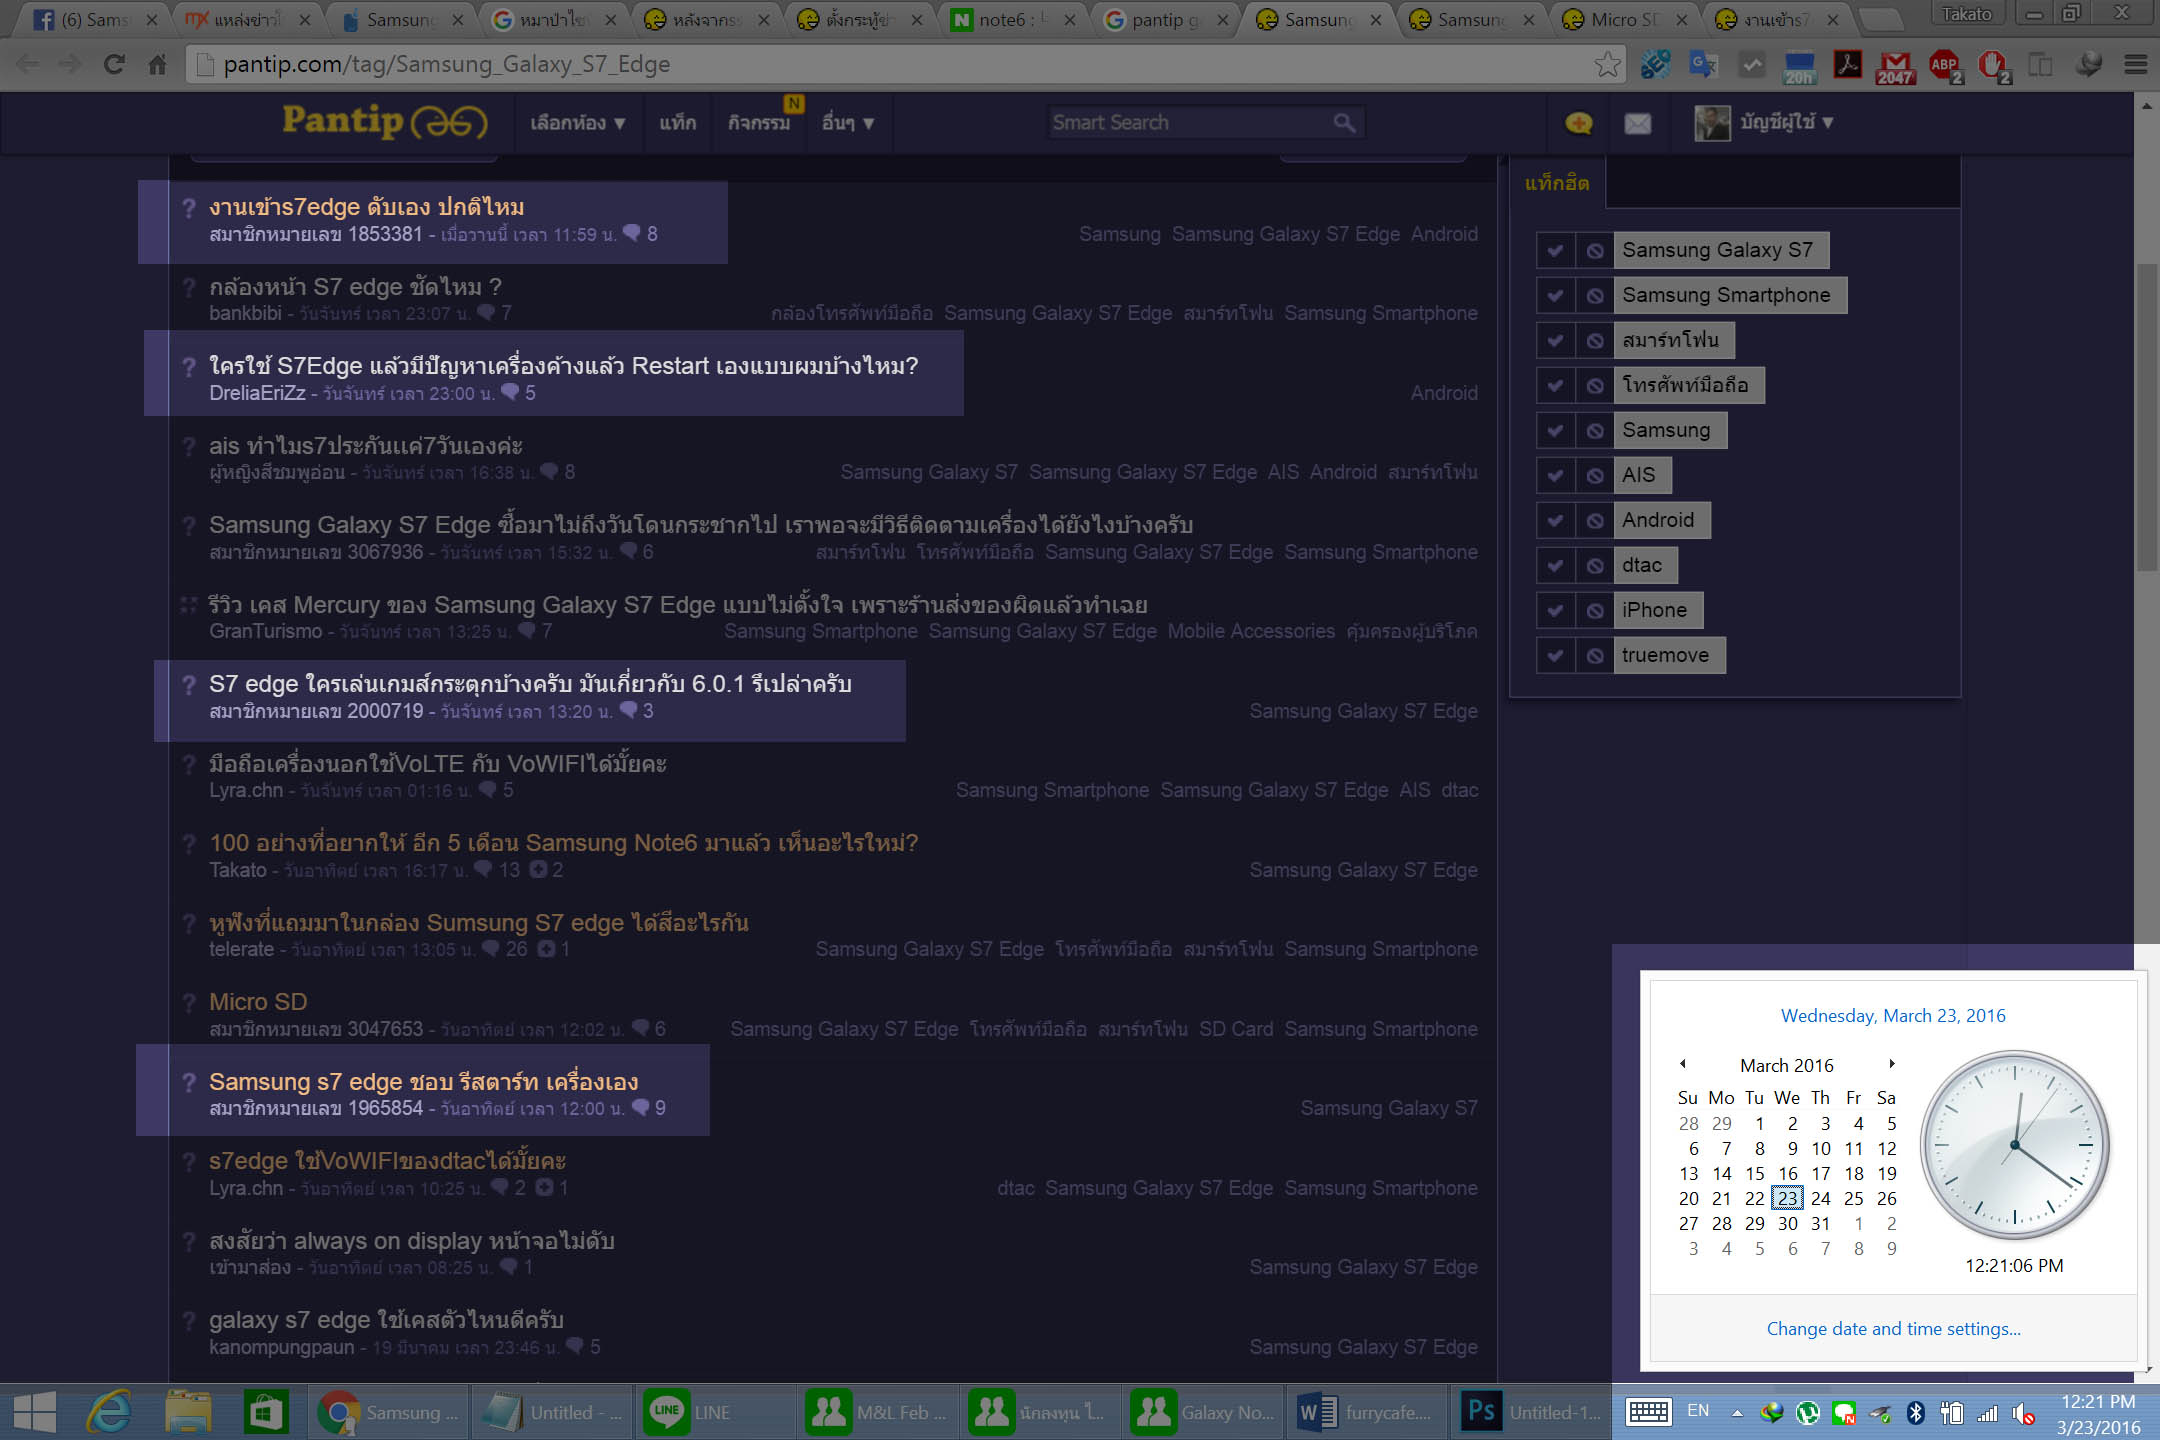2160x1440 pixels.
Task: Toggle follow check for Samsung Galaxy S7 tag
Action: pyautogui.click(x=1555, y=251)
